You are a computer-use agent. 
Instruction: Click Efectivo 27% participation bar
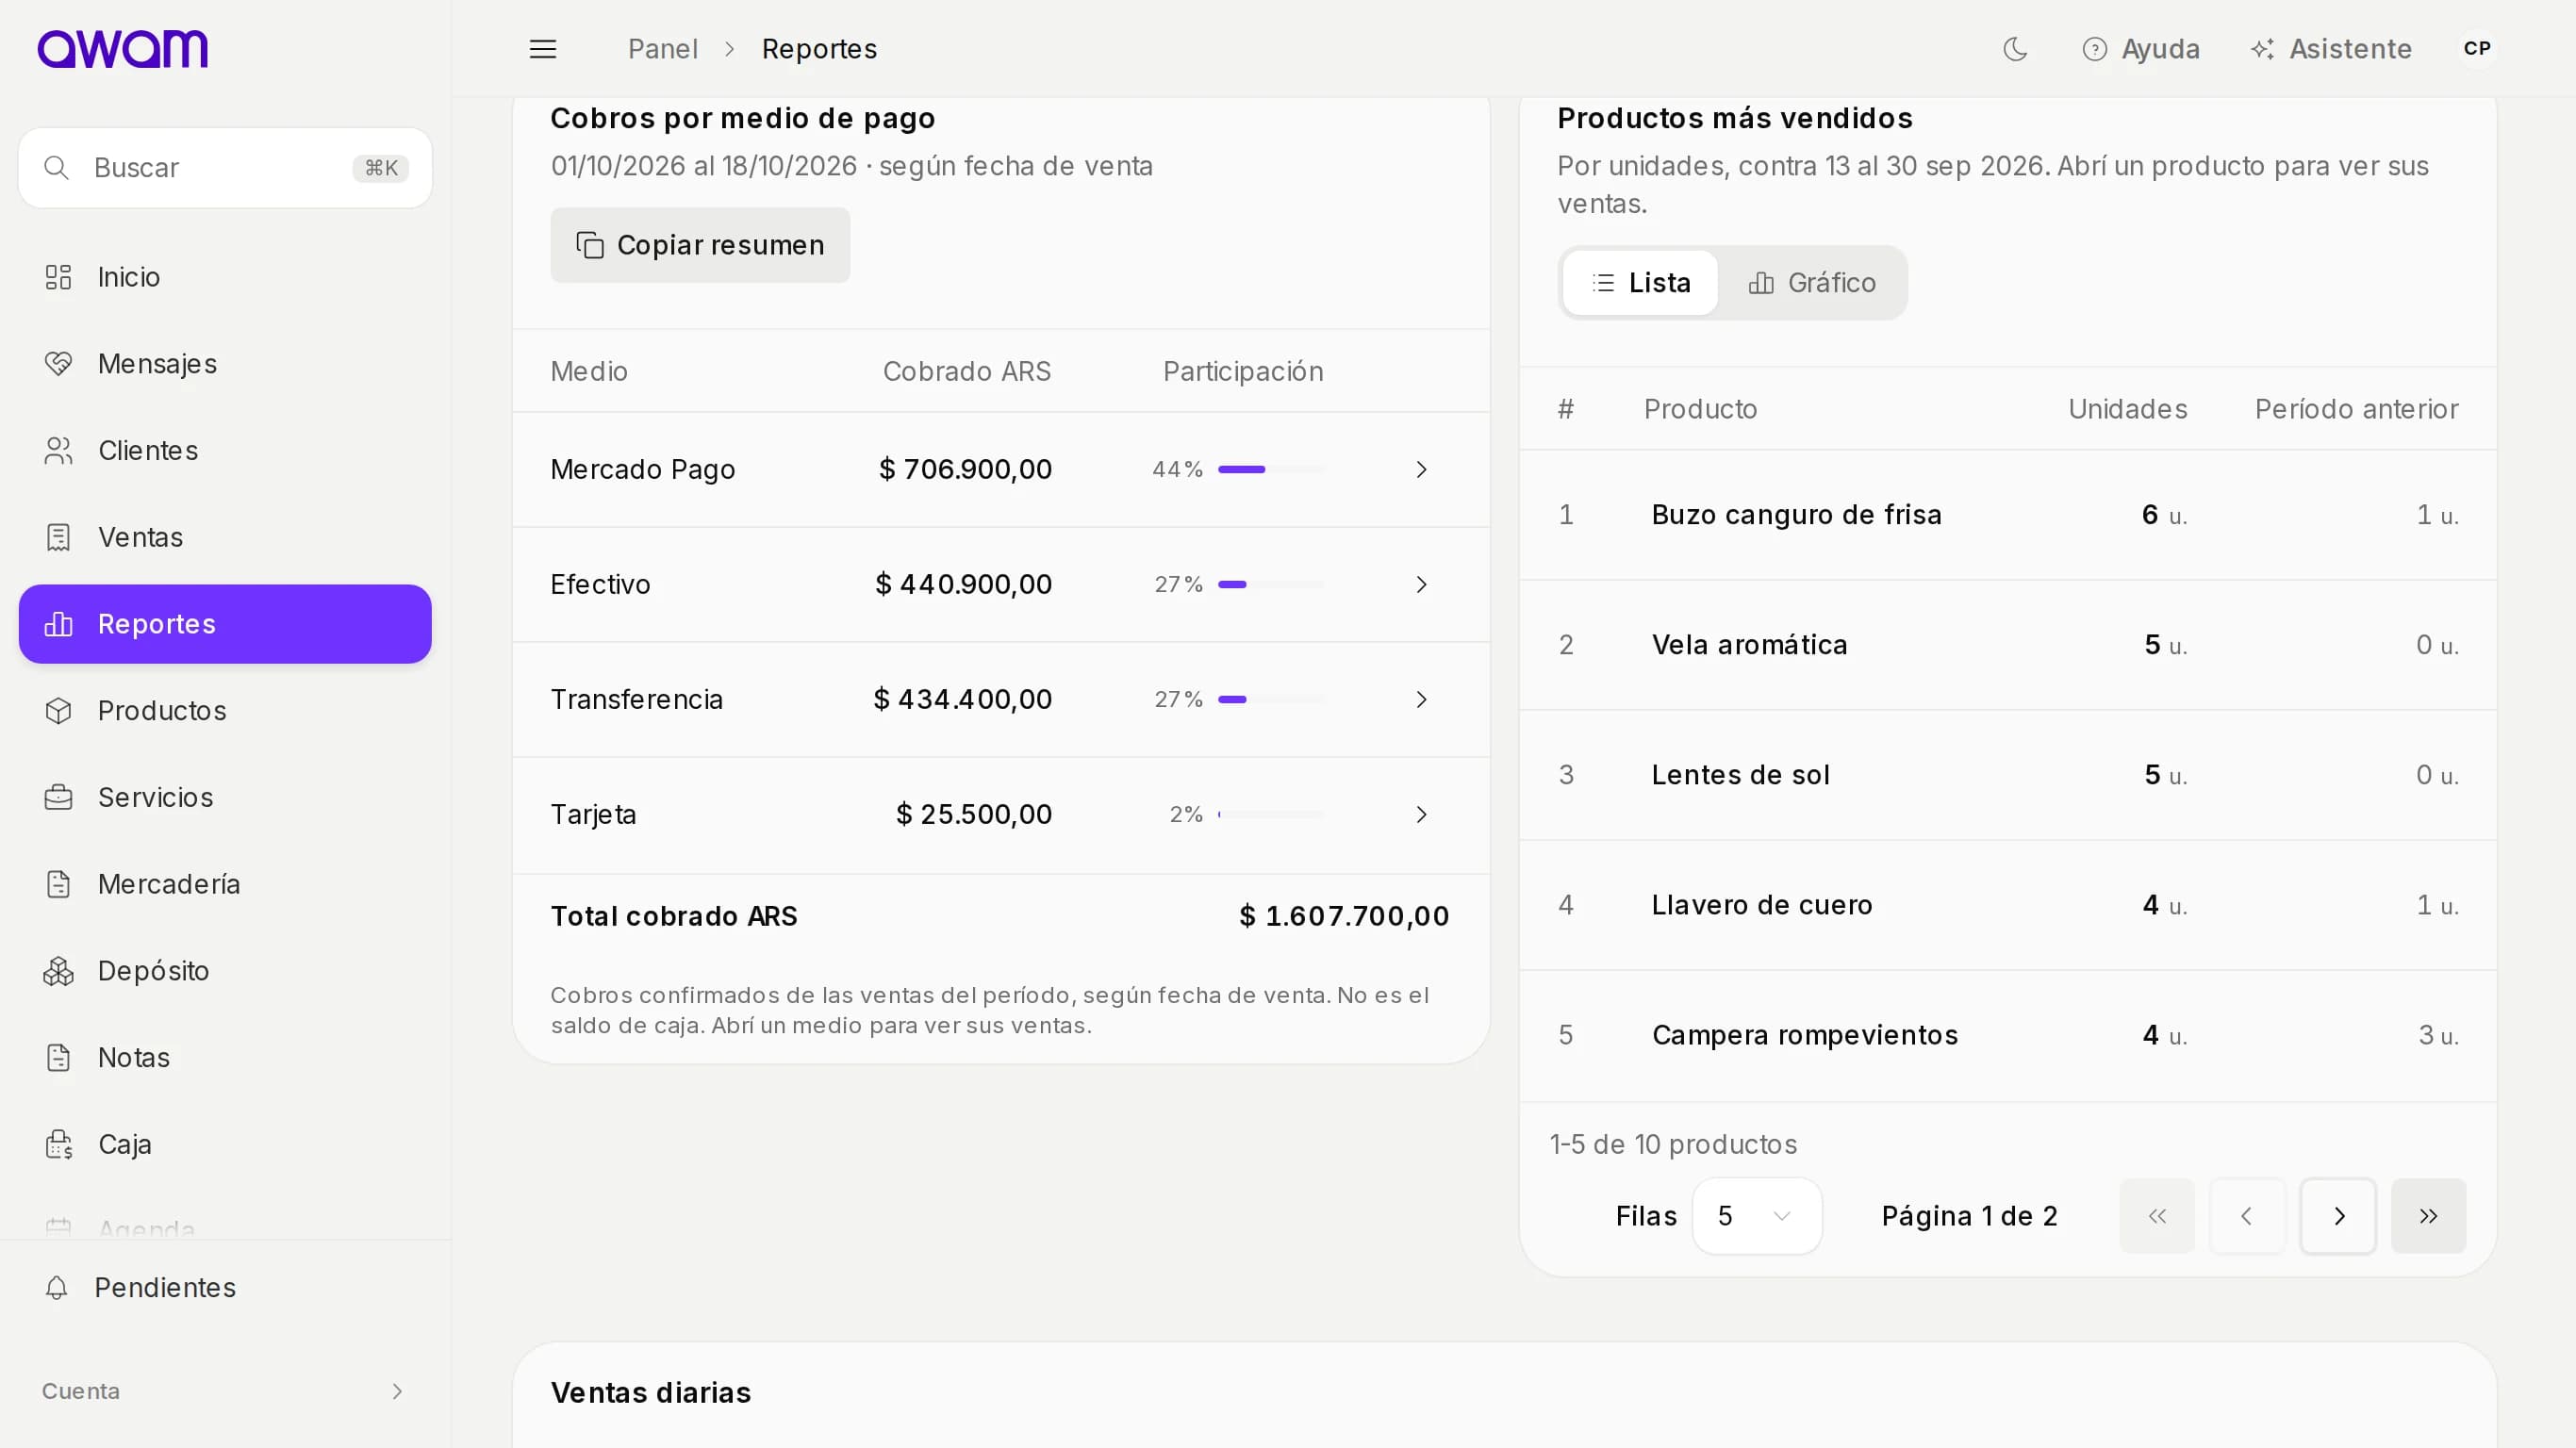[1271, 584]
